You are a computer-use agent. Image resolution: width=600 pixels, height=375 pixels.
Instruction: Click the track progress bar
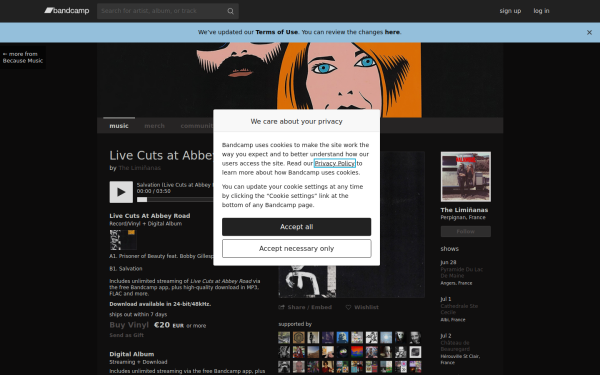[x=175, y=199]
